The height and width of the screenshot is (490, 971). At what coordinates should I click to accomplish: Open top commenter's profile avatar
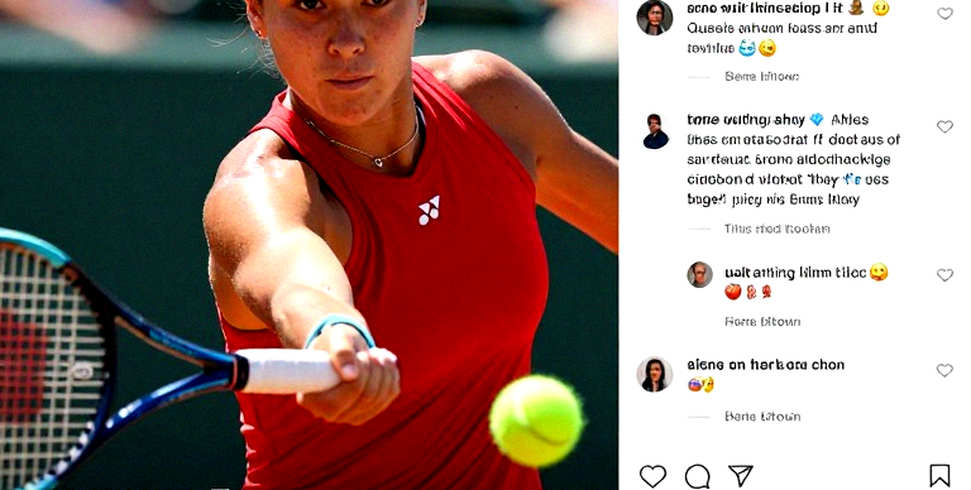(655, 17)
